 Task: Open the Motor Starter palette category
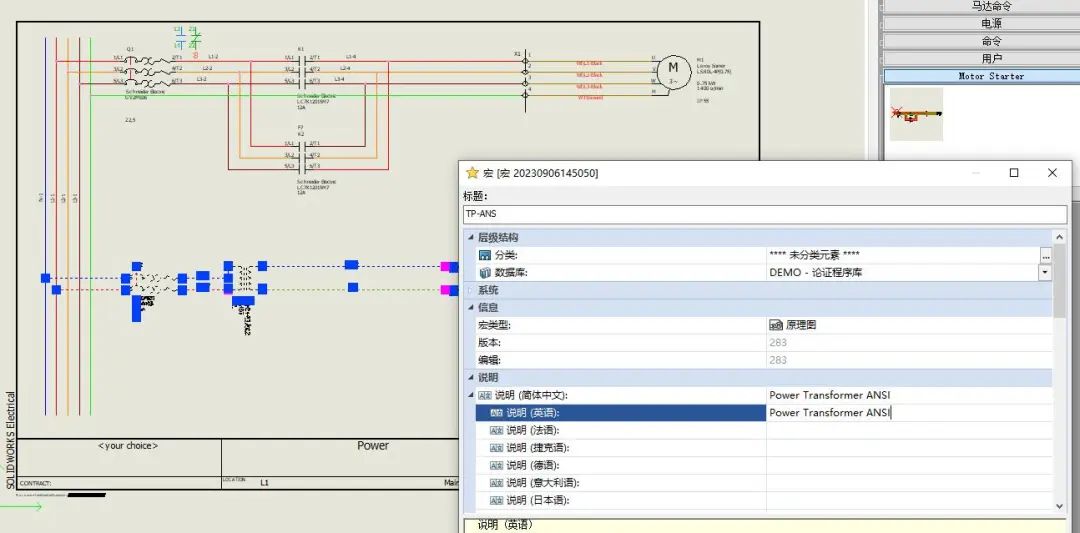[x=991, y=76]
